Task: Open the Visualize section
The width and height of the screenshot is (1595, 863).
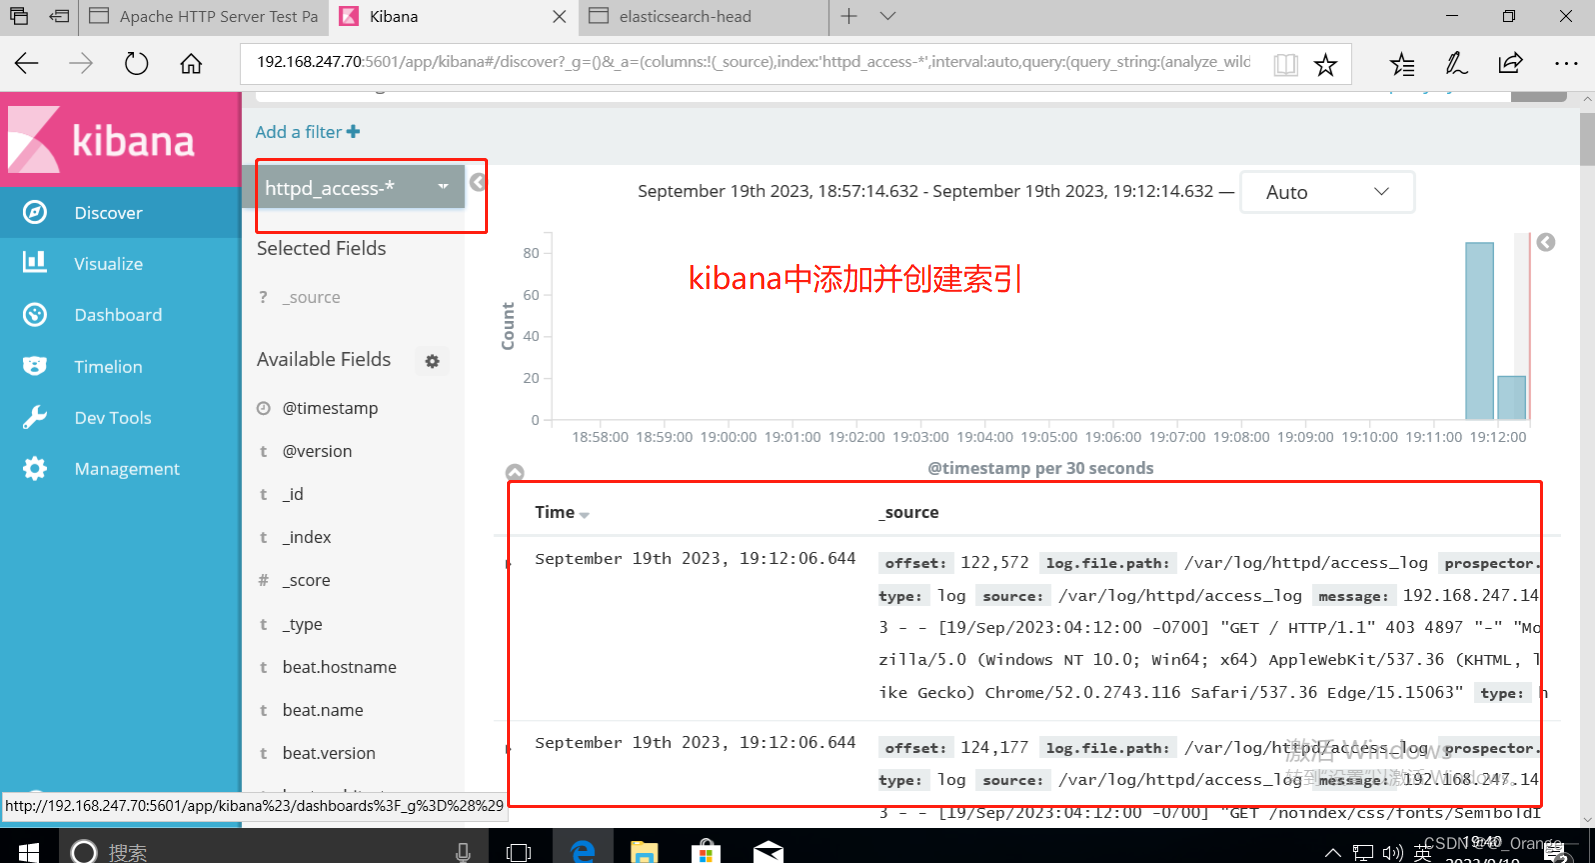Action: click(x=108, y=264)
